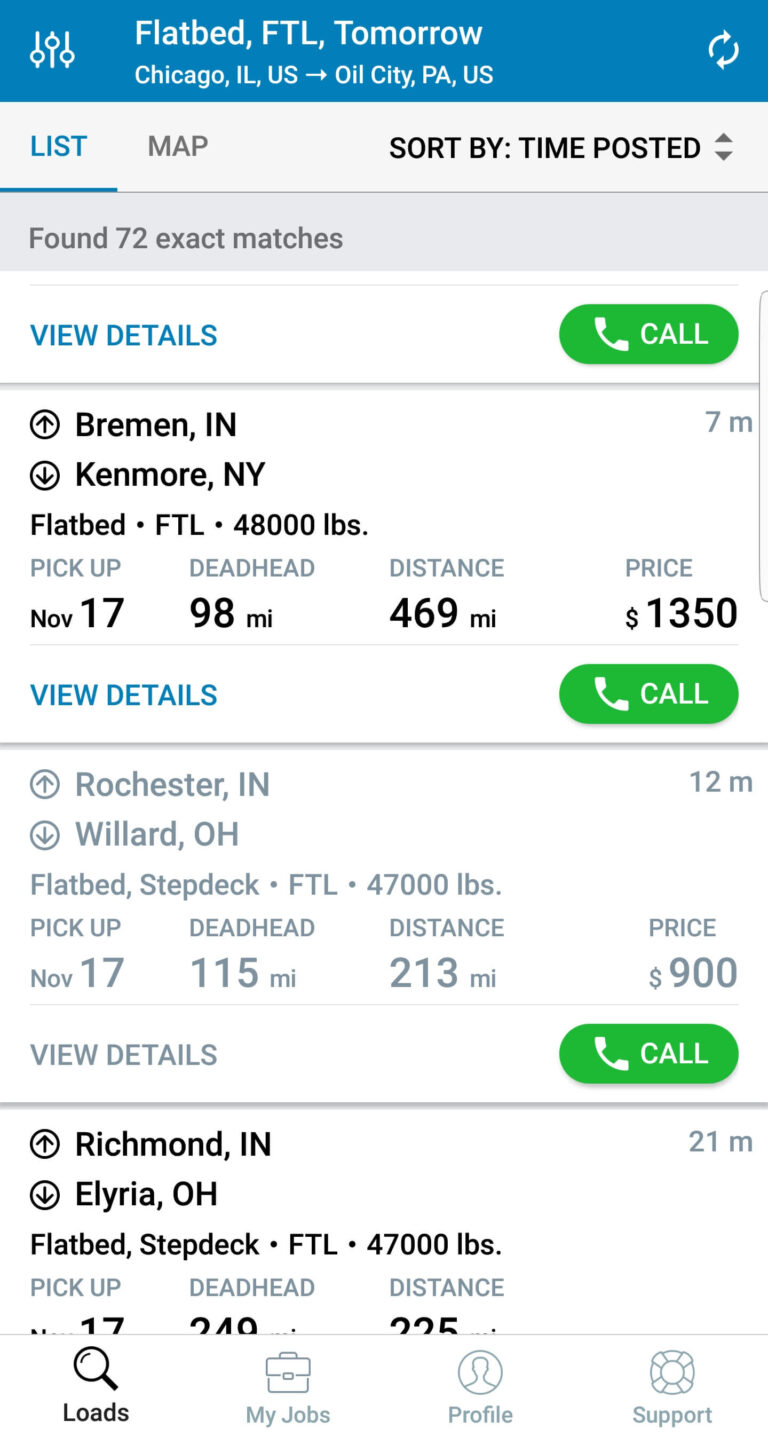768x1437 pixels.
Task: Click the sort order arrows
Action: [723, 148]
